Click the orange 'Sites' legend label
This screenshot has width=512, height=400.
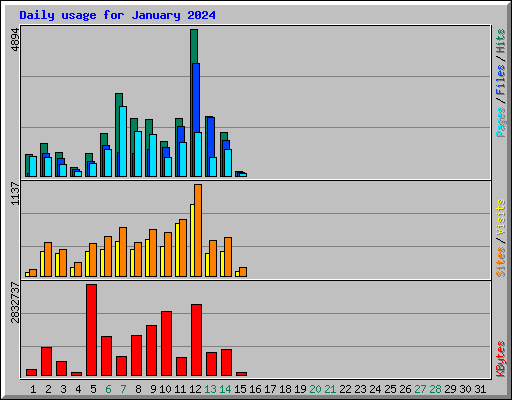tap(501, 262)
